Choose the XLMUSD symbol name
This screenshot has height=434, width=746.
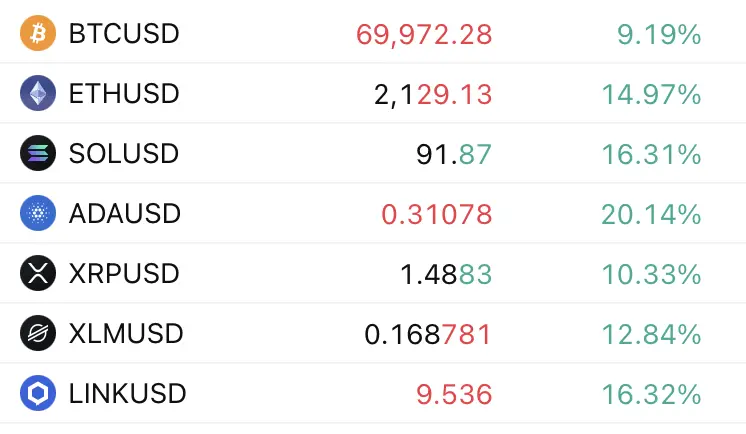coord(126,334)
